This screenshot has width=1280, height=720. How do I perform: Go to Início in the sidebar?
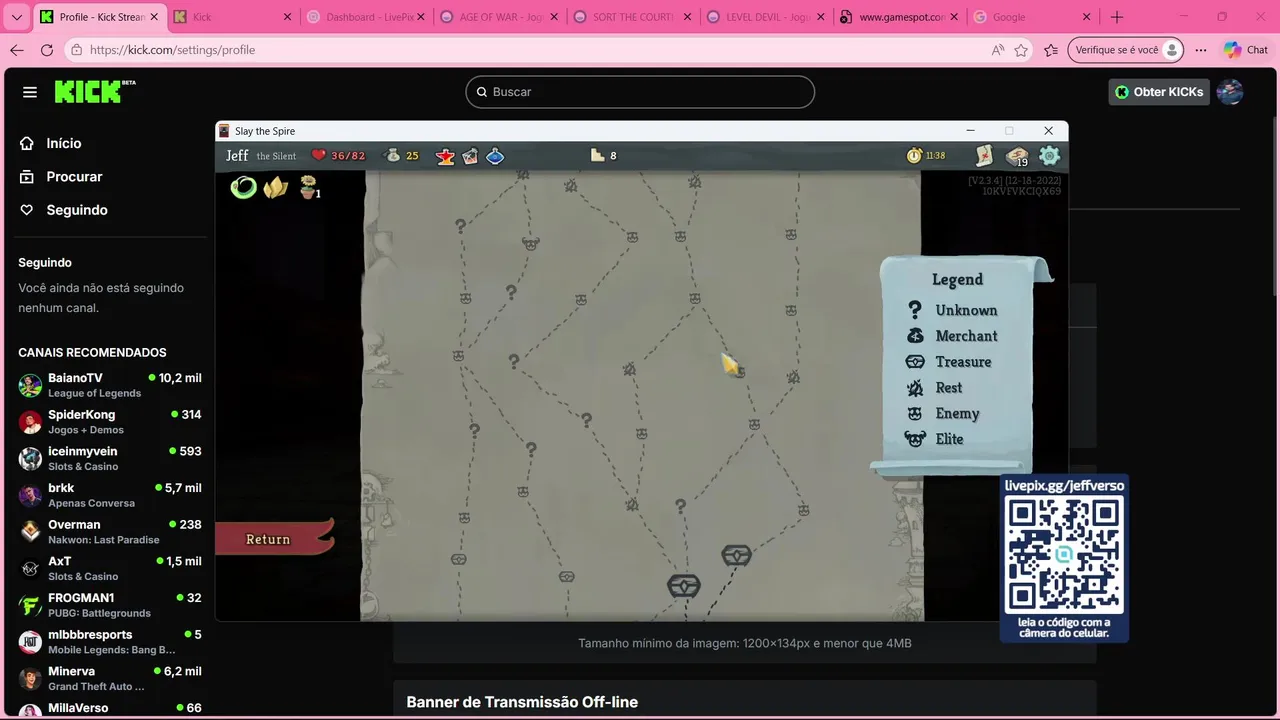[63, 143]
